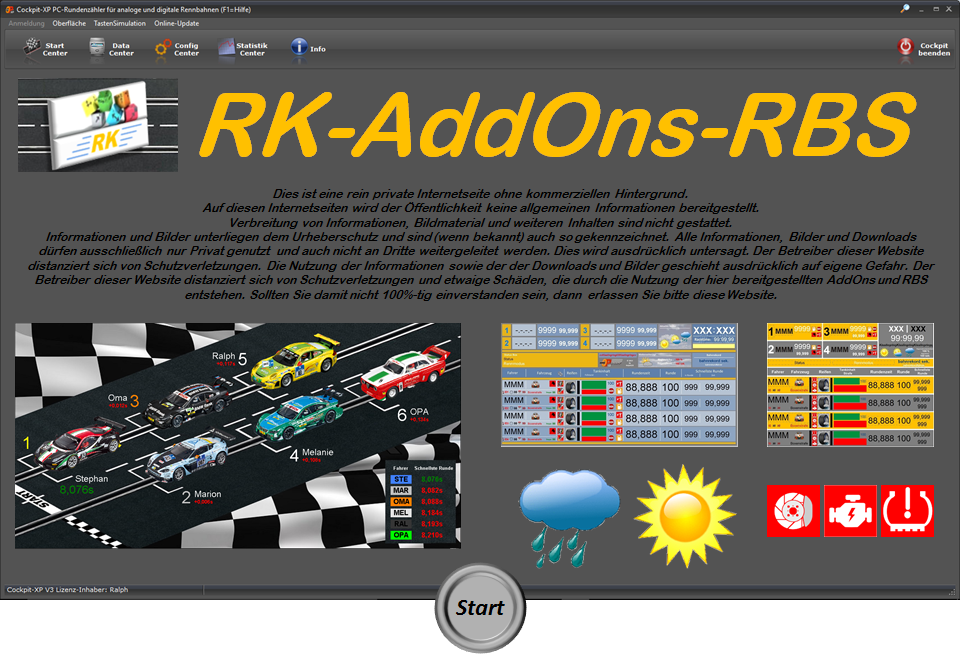Click the status bar text "Cockpit-XP V3 Lizenz-Inhaber: Ralph"
Screen dimensions: 960x655
tap(67, 590)
